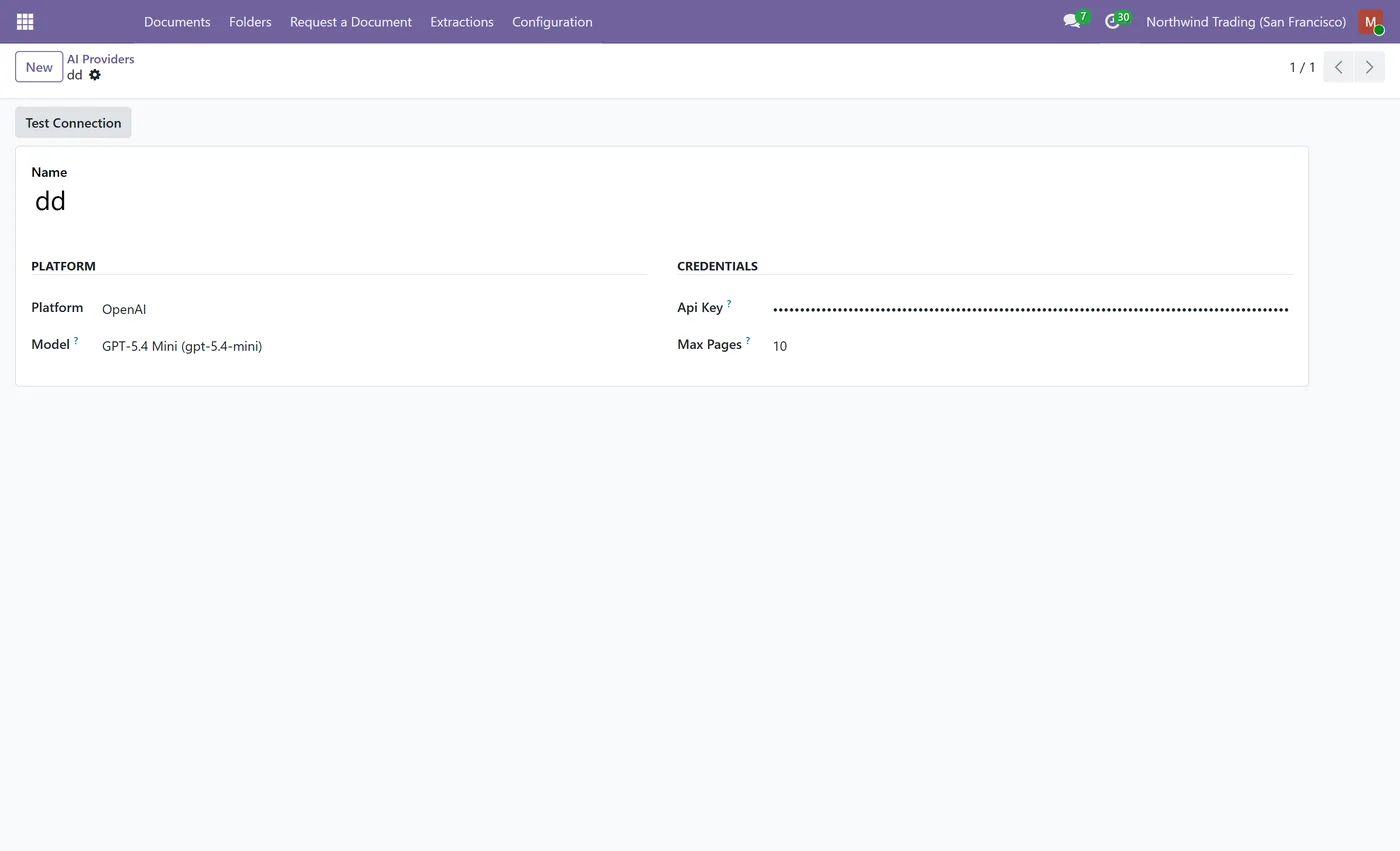Switch company Northwind Trading (San Francisco)
The height and width of the screenshot is (851, 1400).
pos(1246,21)
